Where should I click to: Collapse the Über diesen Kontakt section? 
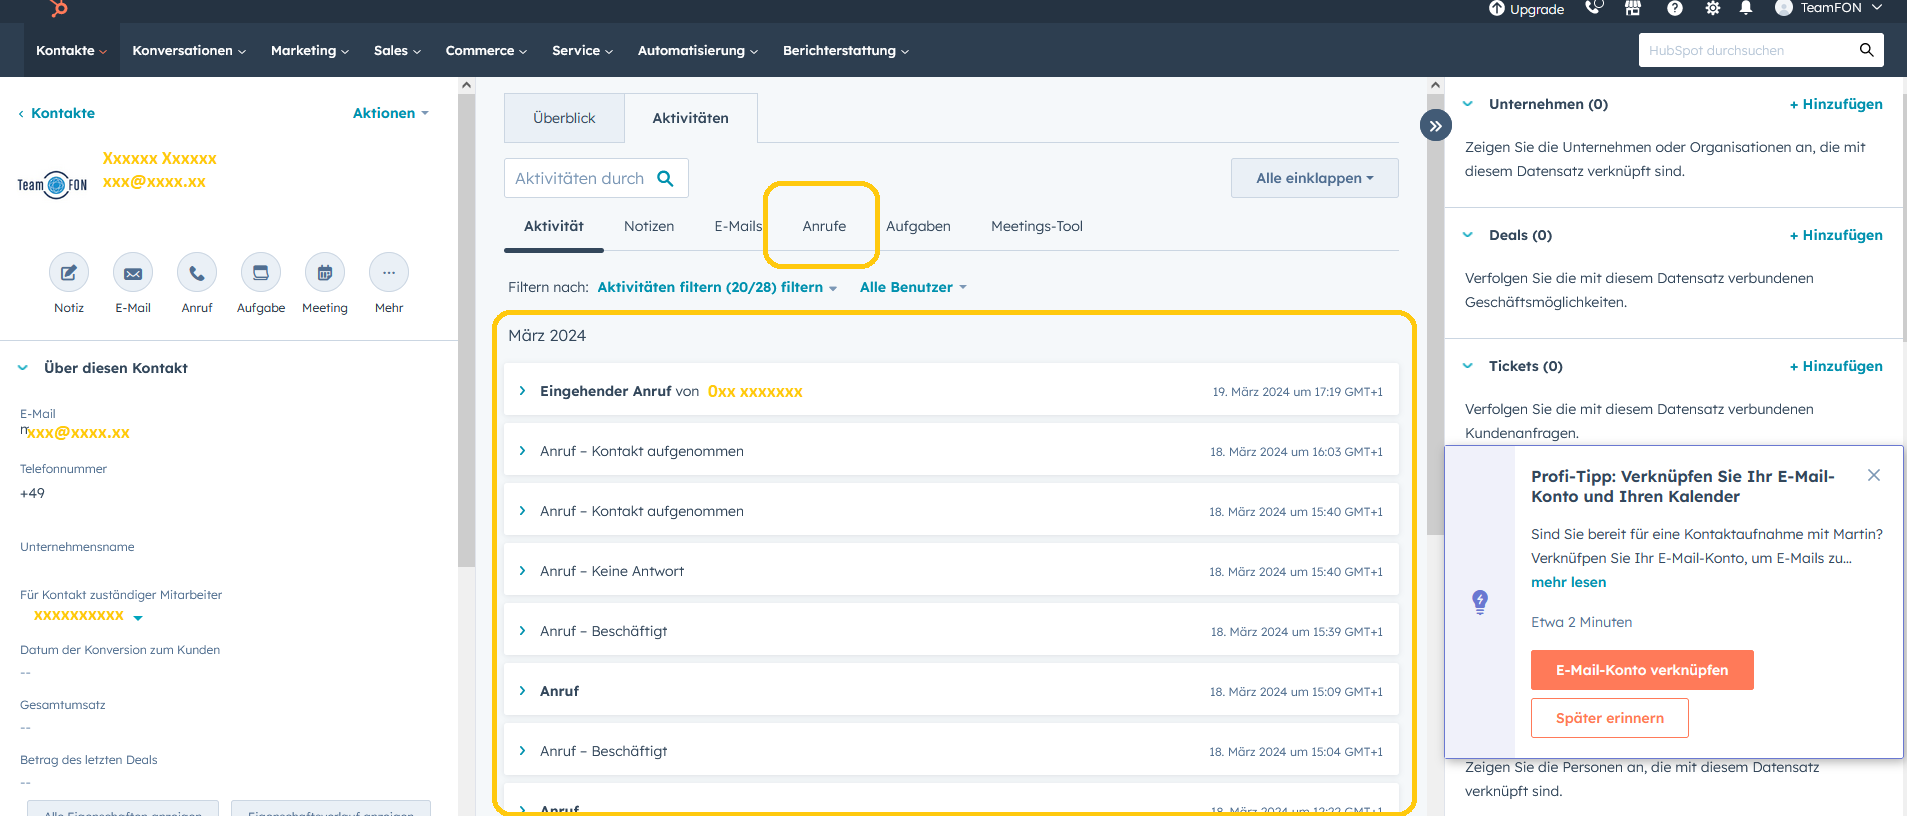(23, 368)
